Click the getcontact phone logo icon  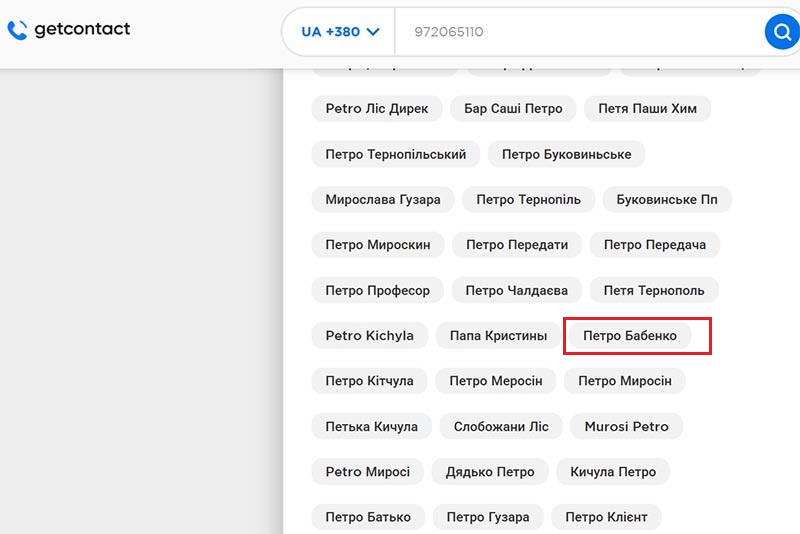[x=17, y=30]
